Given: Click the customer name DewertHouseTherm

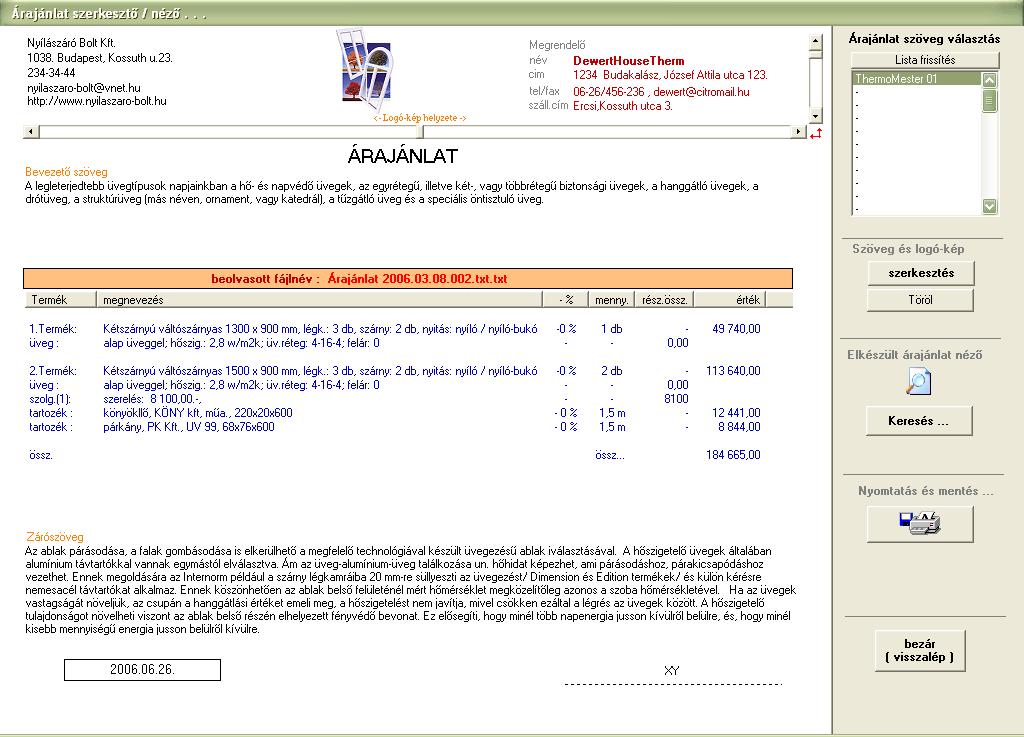Looking at the screenshot, I should (x=629, y=61).
